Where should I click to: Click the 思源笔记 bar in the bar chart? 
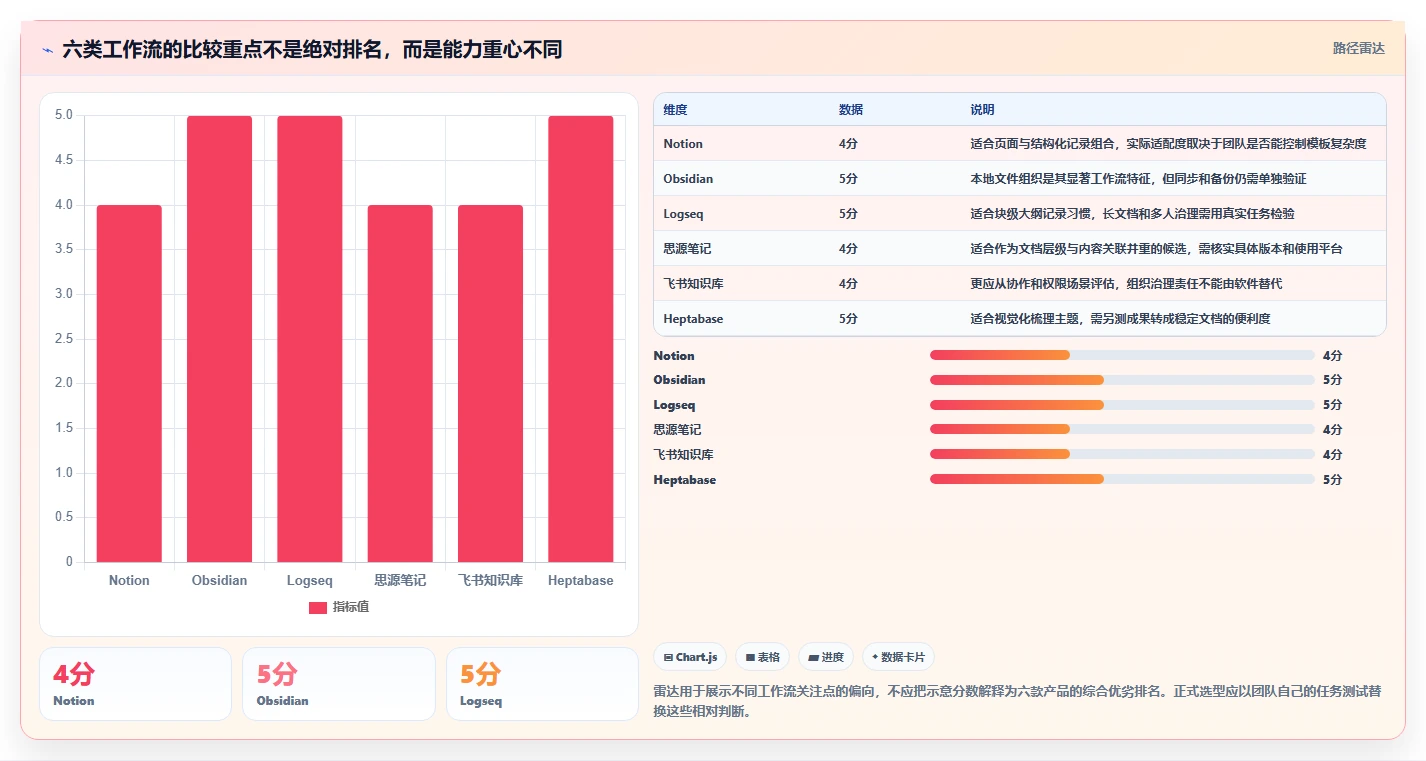pos(400,384)
